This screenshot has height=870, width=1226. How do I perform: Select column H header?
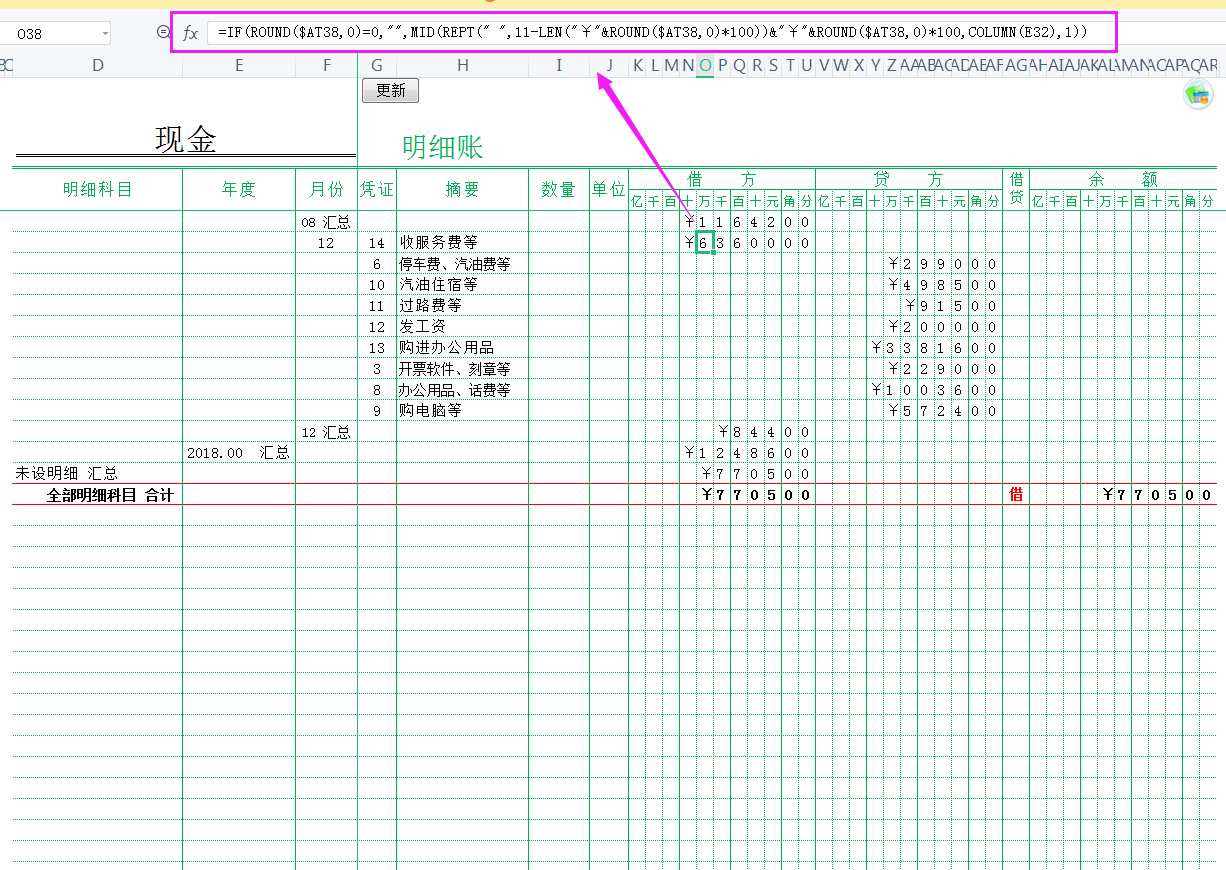[463, 66]
